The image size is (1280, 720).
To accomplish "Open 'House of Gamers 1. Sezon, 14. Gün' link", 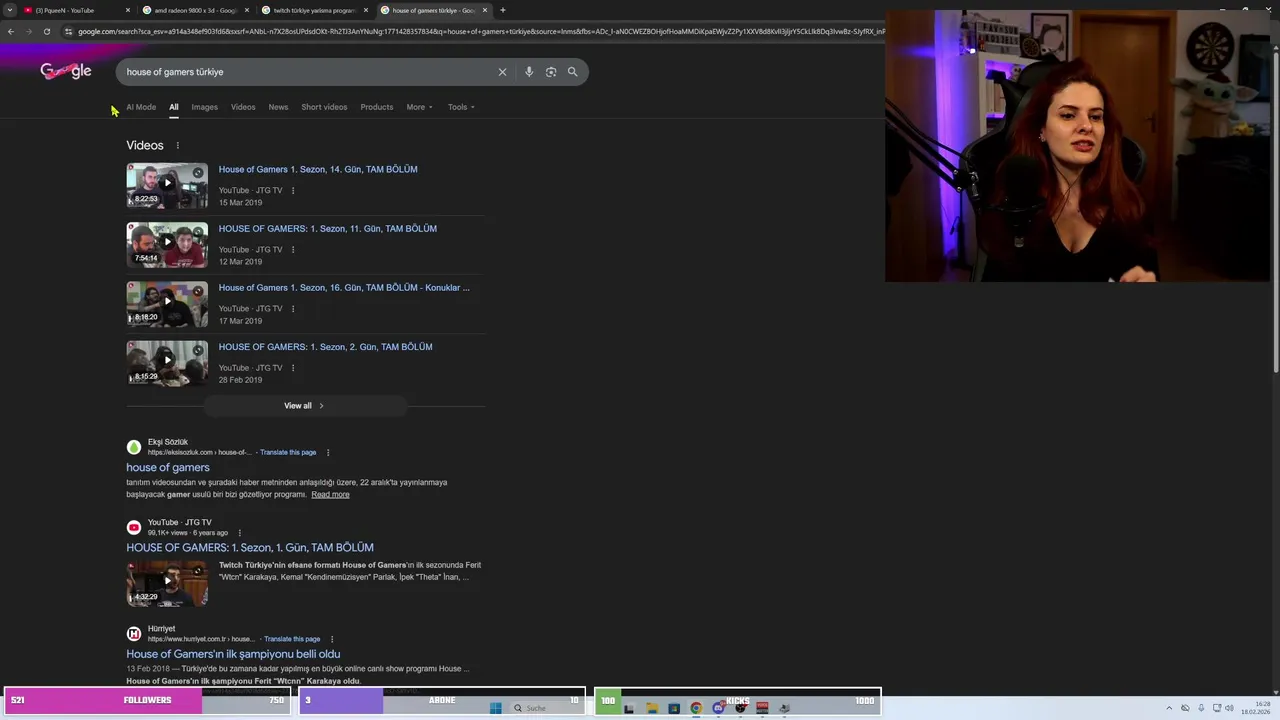I will pos(318,169).
